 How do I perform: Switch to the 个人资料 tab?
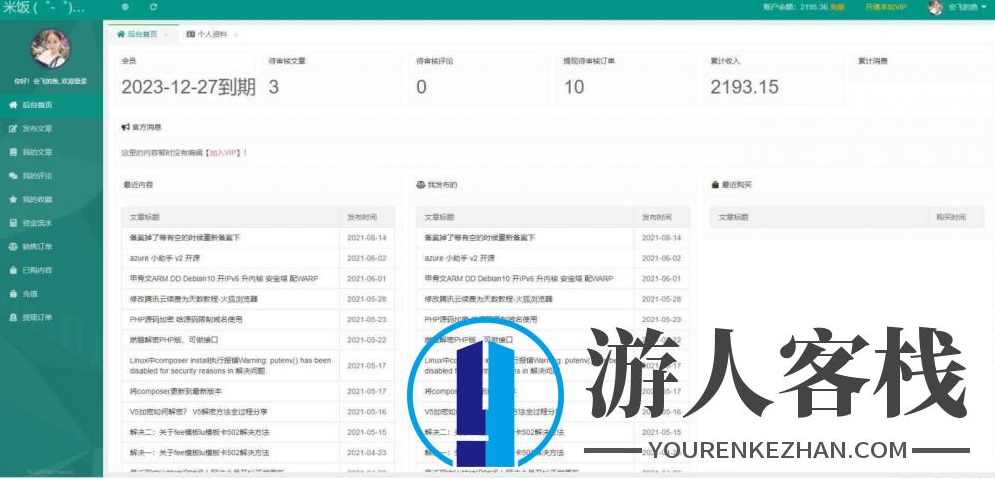point(207,34)
